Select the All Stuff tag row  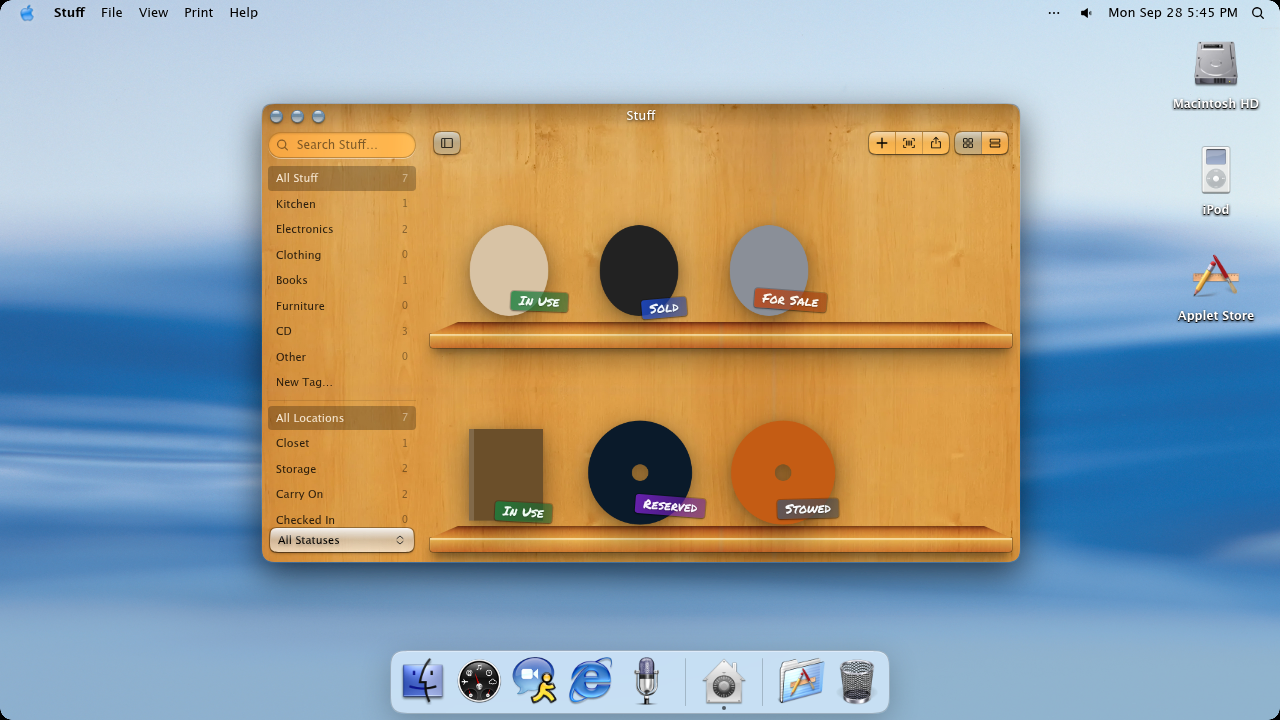pos(342,178)
